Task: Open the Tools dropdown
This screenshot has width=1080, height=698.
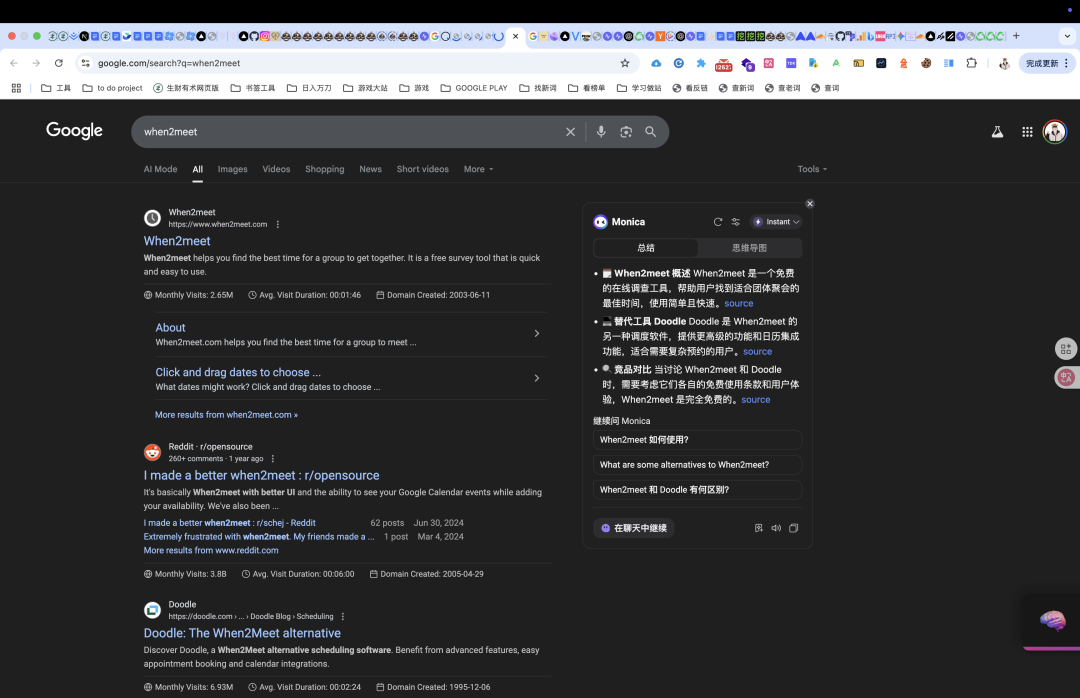Action: pos(812,169)
